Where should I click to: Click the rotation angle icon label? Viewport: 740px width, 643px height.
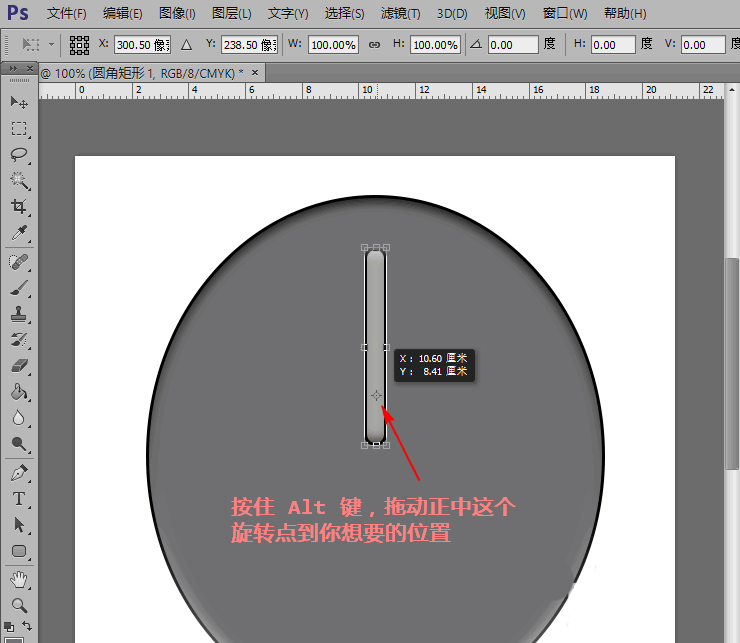(x=476, y=44)
